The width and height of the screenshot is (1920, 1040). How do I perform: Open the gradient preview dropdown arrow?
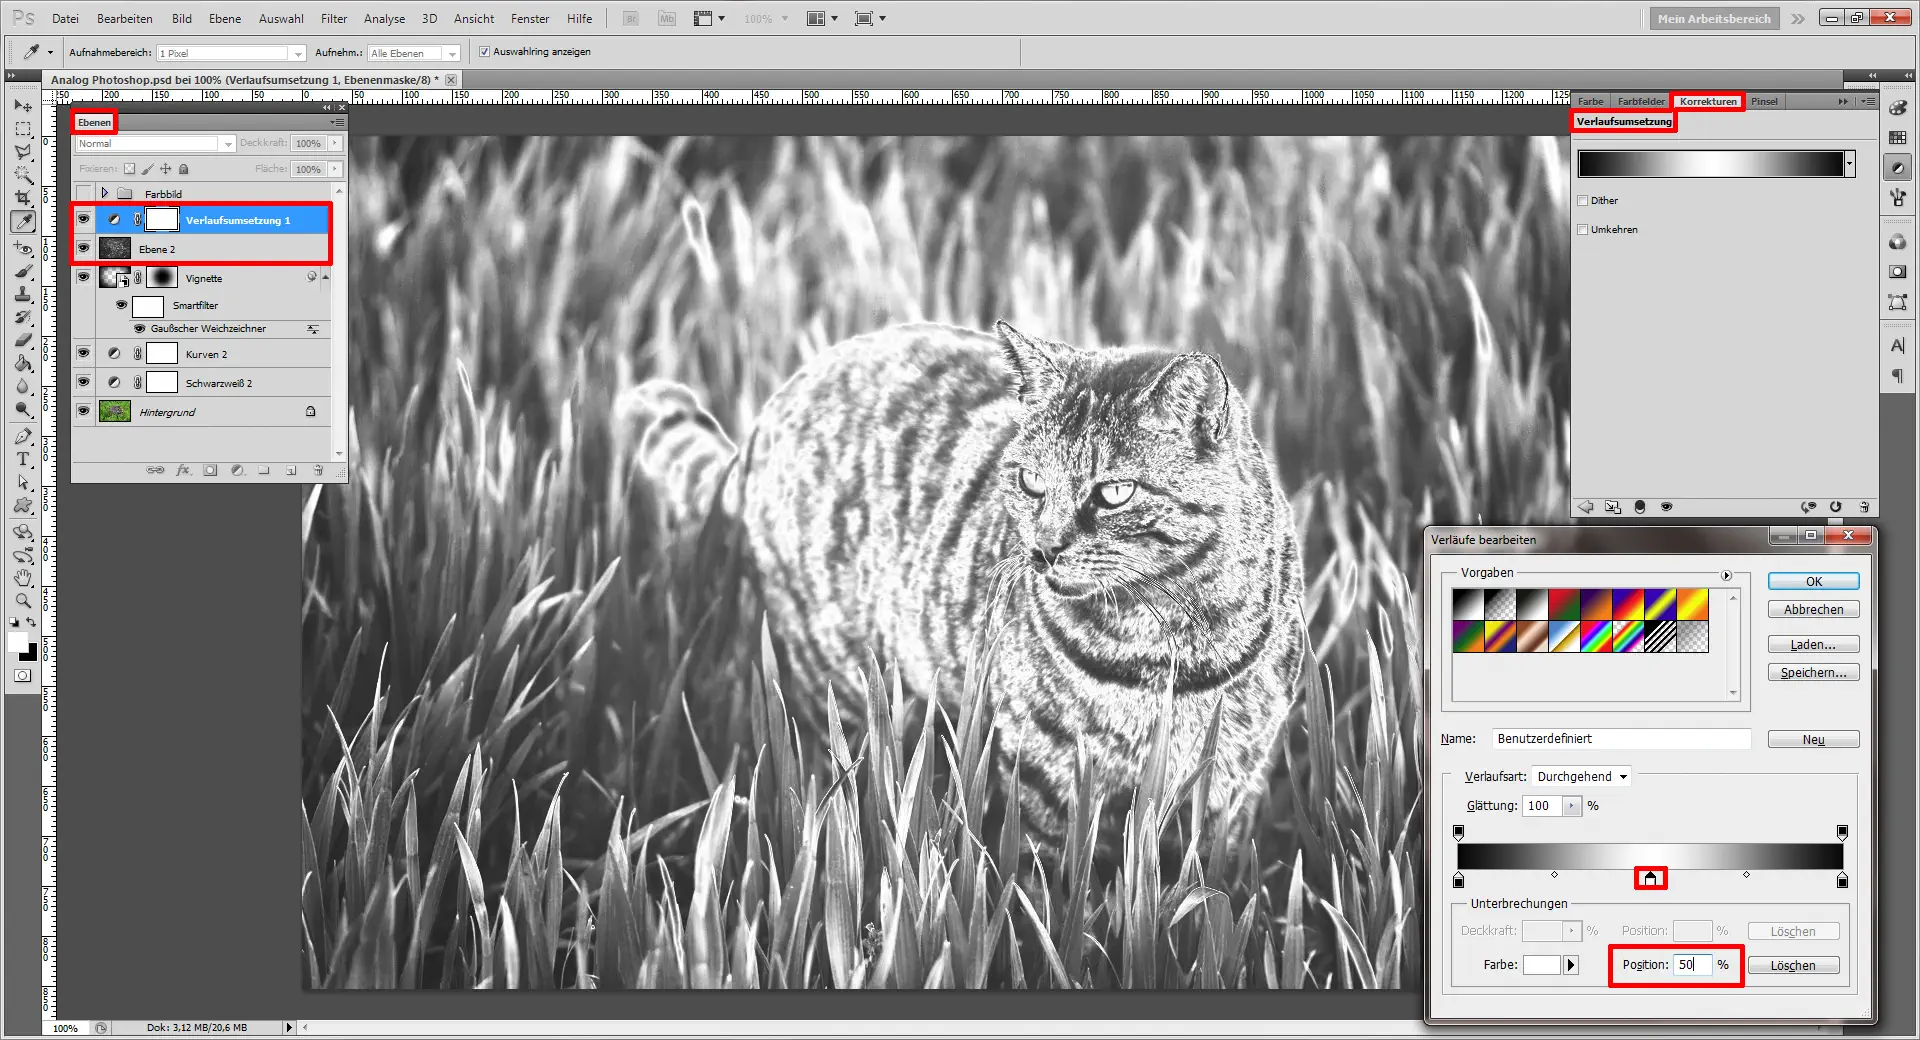click(1851, 164)
